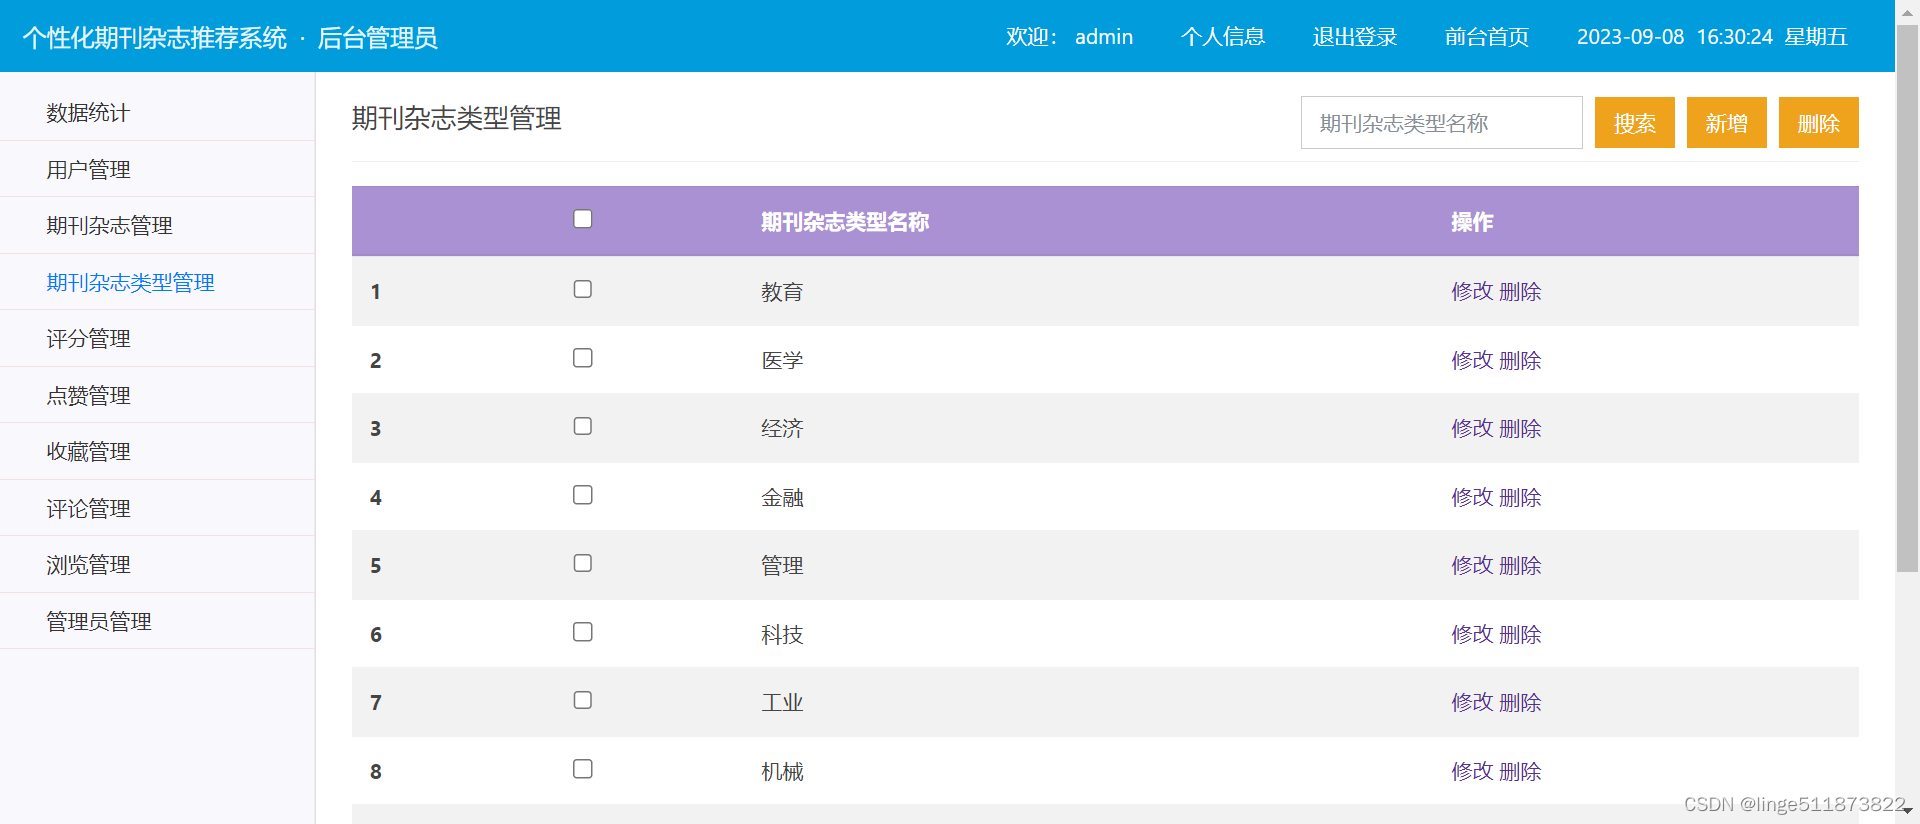The width and height of the screenshot is (1920, 824).
Task: Click 退出登录 in the top bar
Action: tap(1354, 37)
